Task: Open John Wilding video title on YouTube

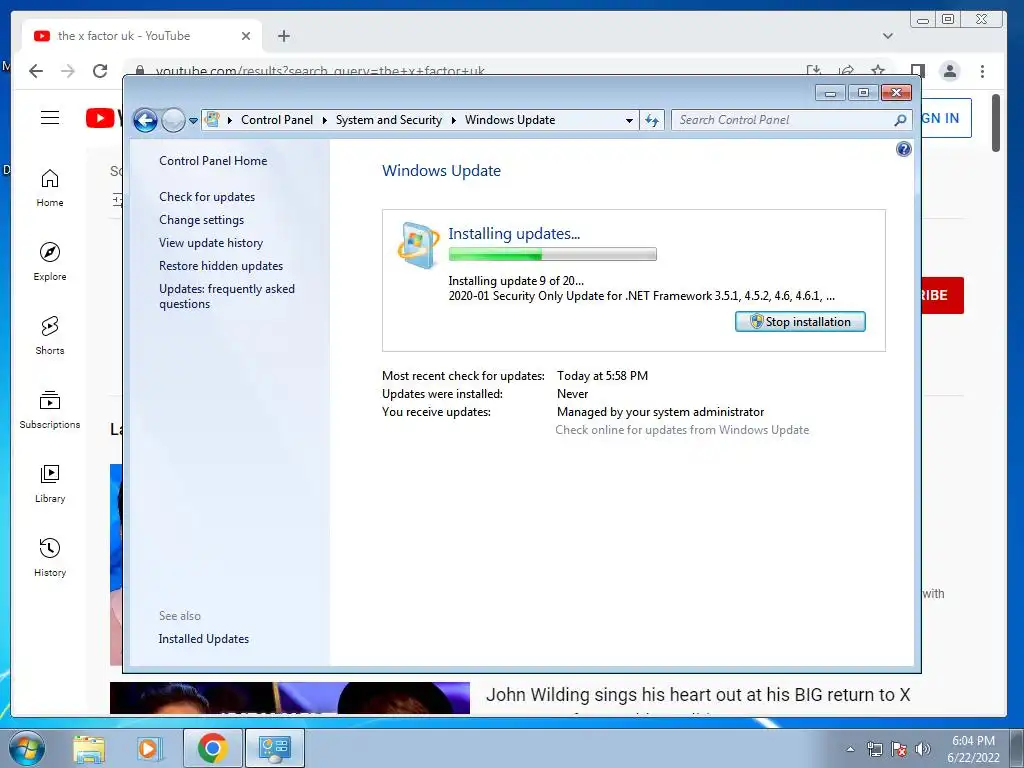Action: coord(697,695)
